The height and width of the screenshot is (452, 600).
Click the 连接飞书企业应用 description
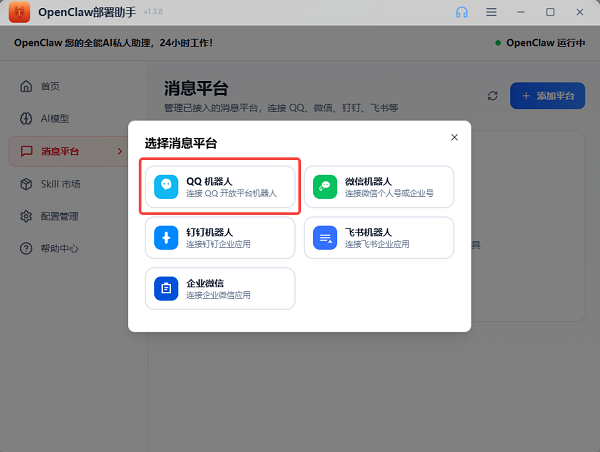(377, 244)
